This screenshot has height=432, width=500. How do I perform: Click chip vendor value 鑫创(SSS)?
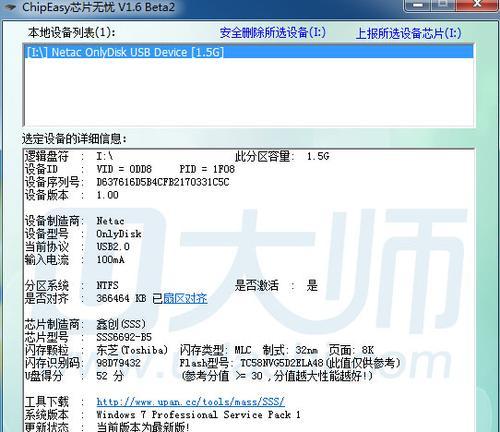(x=121, y=324)
